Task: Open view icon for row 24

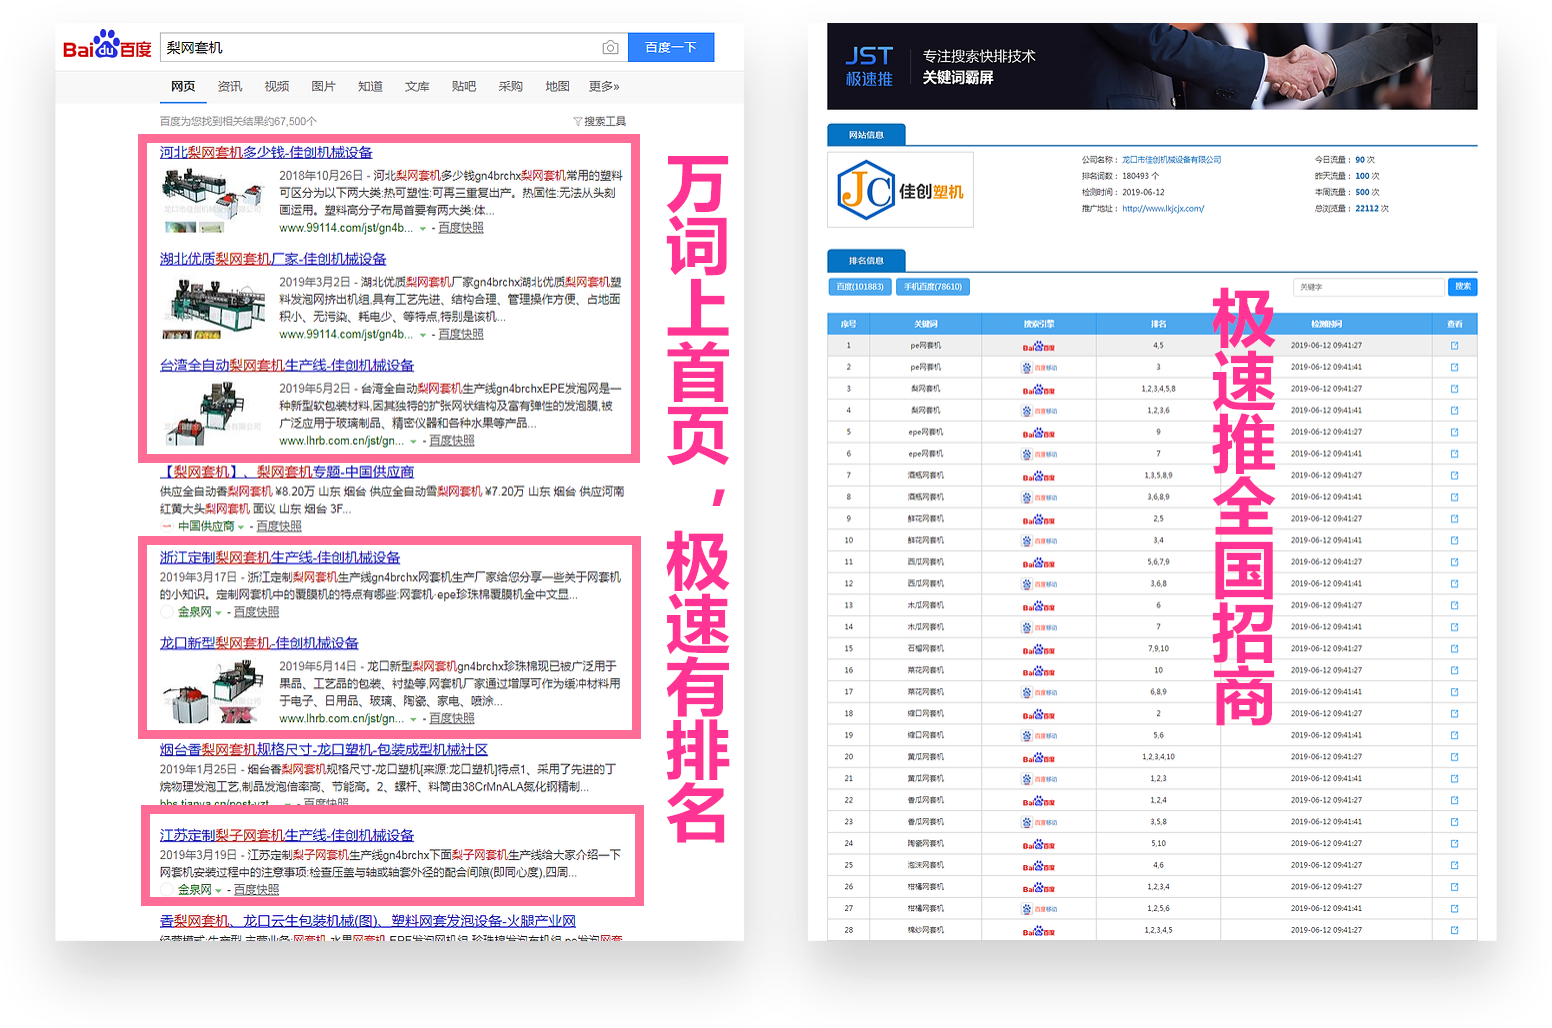Action: 1454,844
